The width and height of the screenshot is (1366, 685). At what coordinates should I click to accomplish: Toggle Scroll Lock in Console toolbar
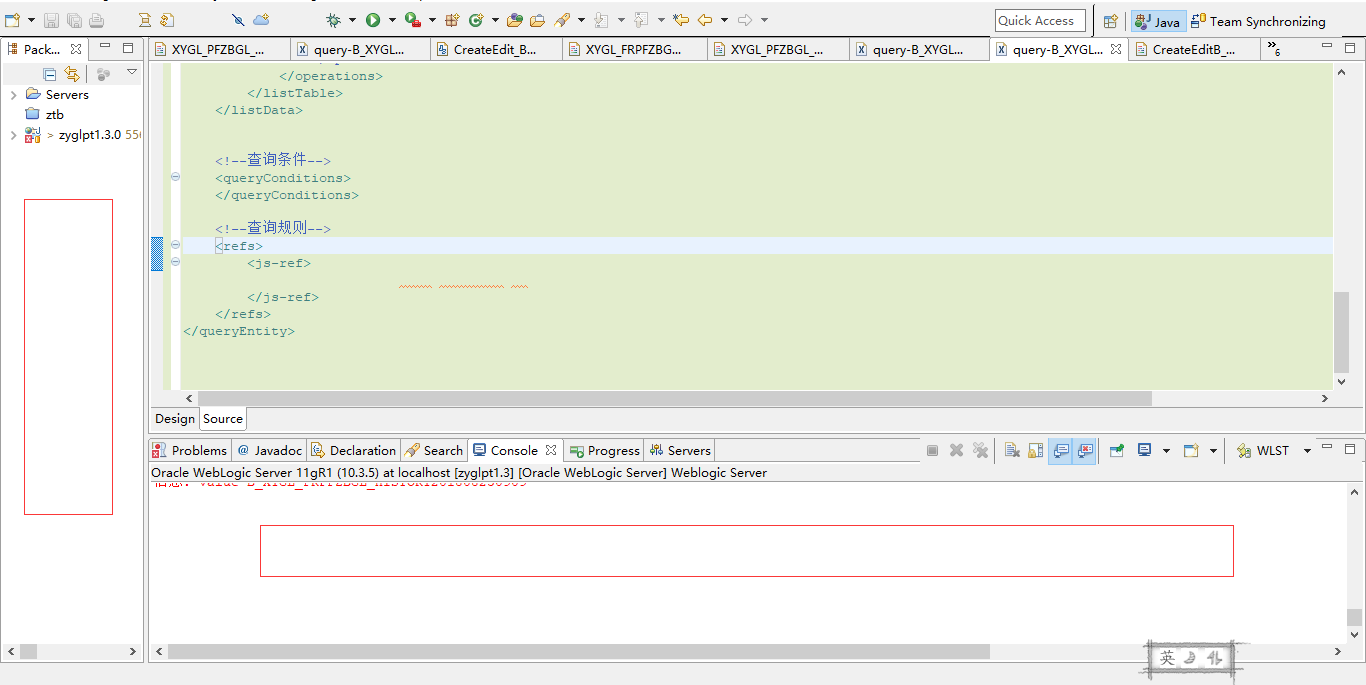1036,451
